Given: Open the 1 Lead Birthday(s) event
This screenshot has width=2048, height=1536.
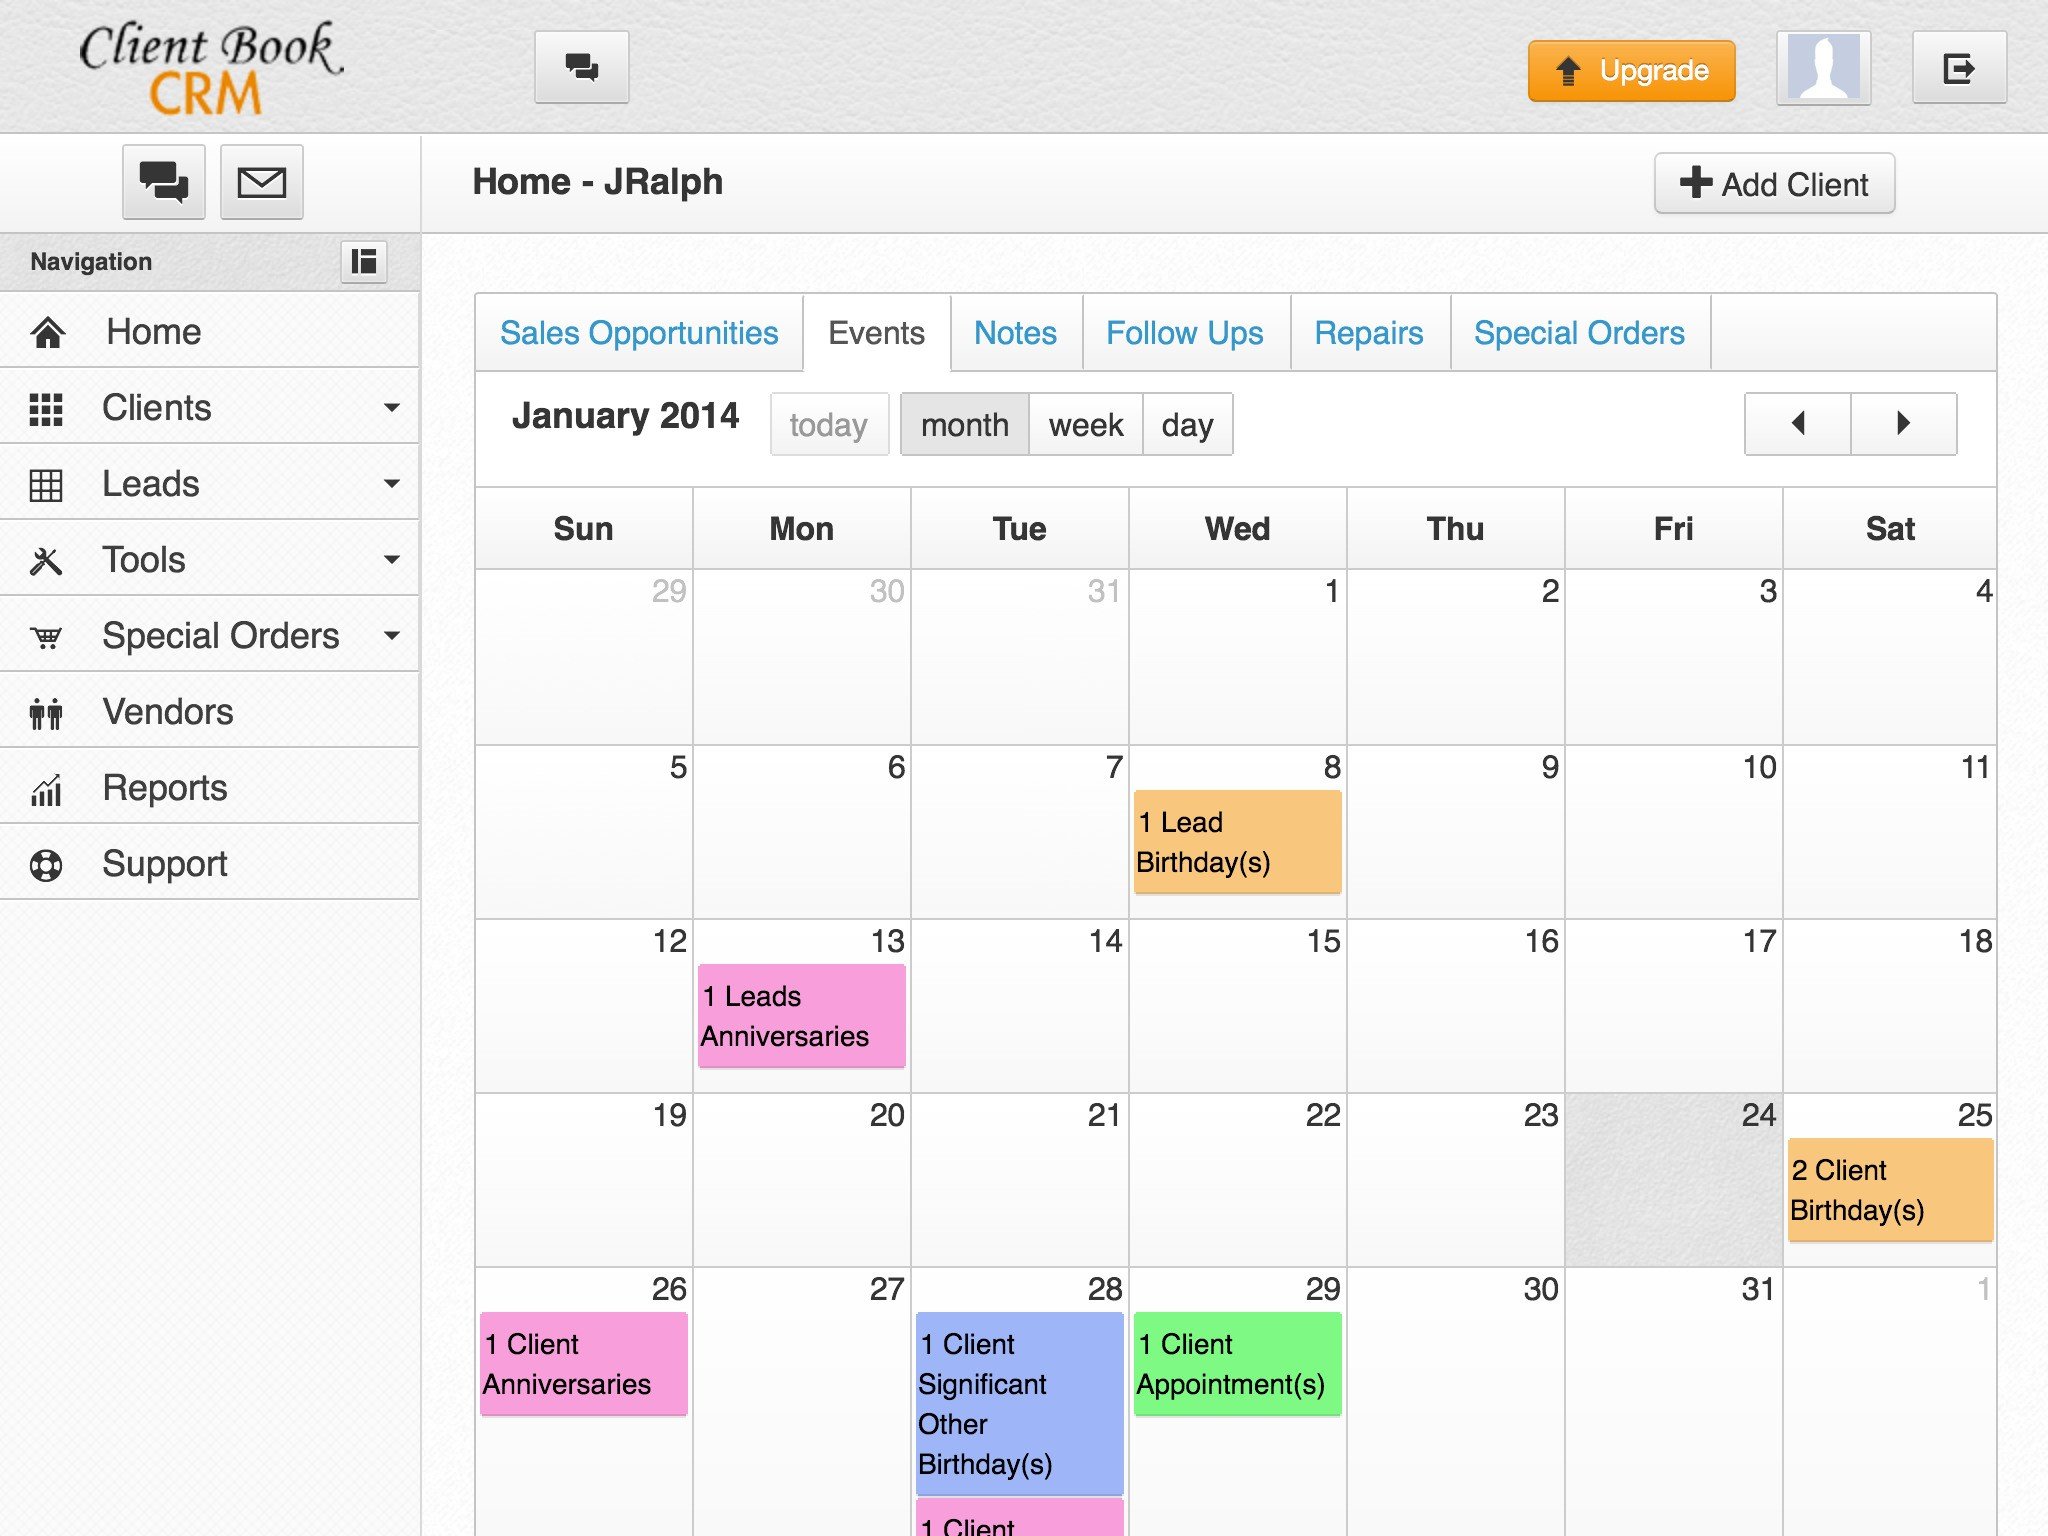Looking at the screenshot, I should 1238,842.
